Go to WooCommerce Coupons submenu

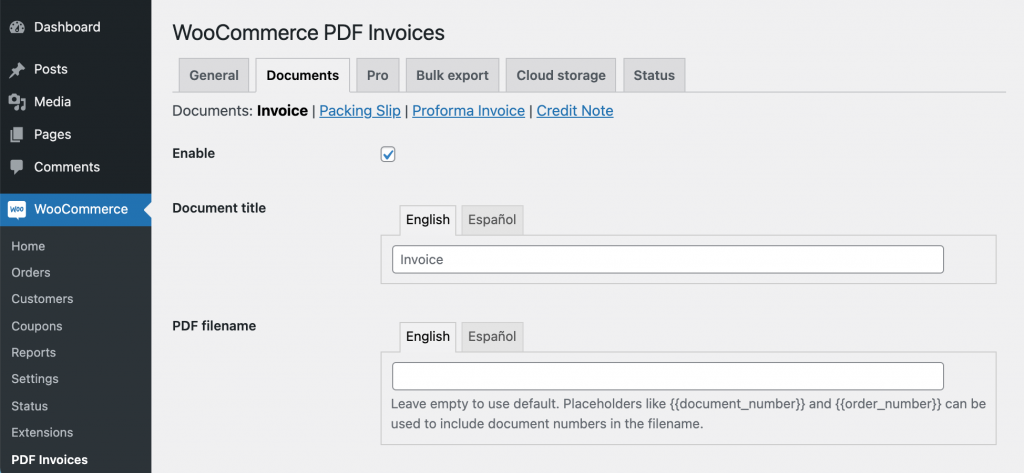[x=37, y=326]
